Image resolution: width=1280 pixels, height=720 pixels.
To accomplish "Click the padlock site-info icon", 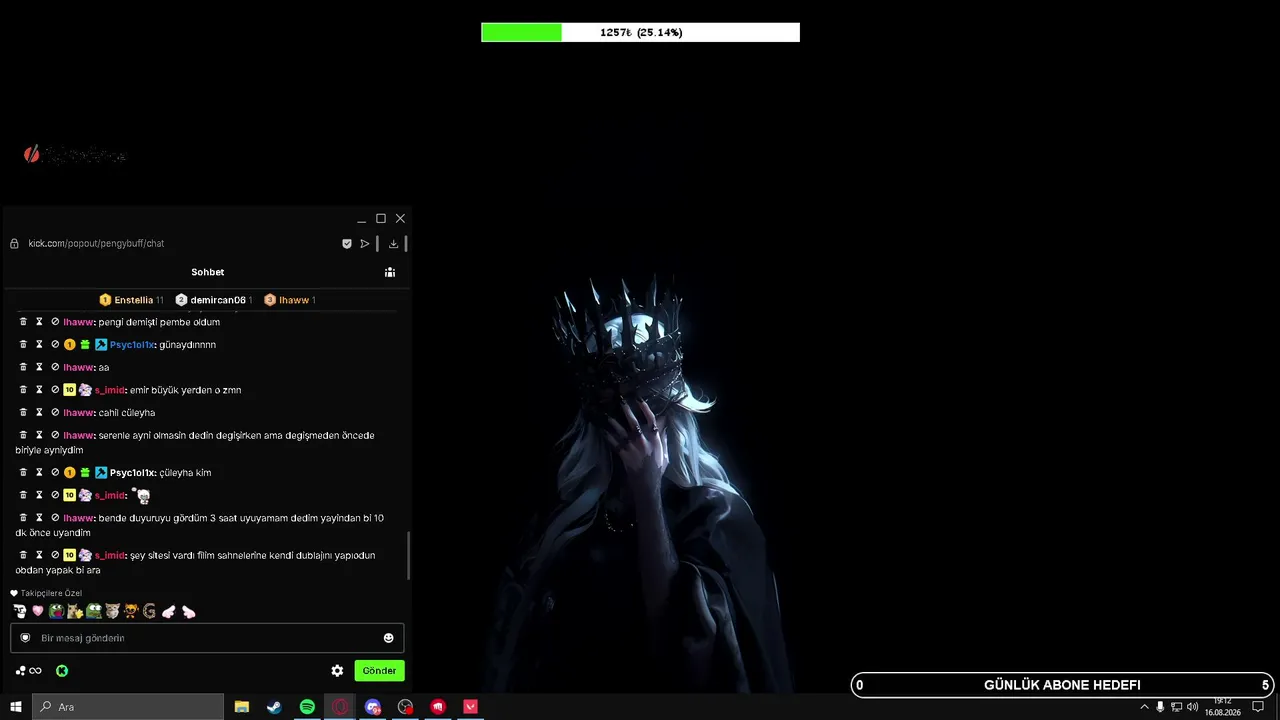I will pyautogui.click(x=14, y=243).
